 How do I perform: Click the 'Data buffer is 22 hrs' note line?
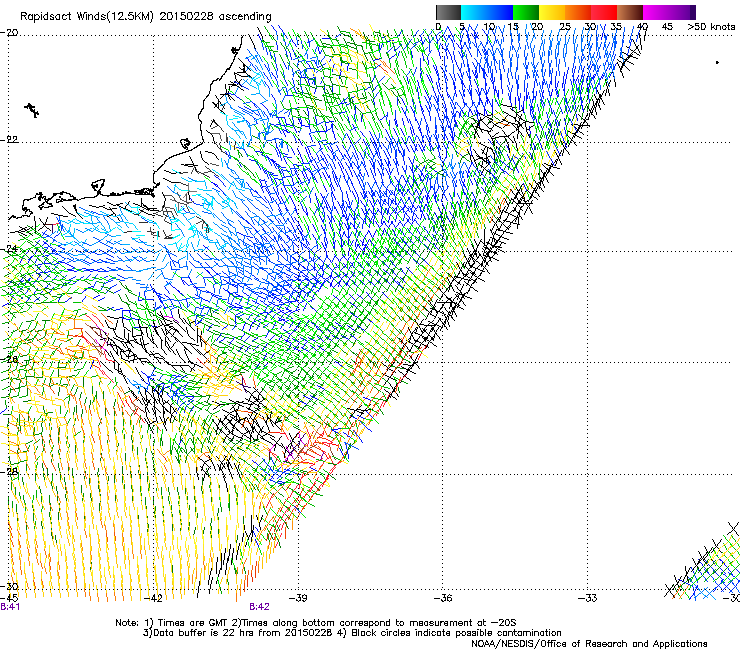352,633
